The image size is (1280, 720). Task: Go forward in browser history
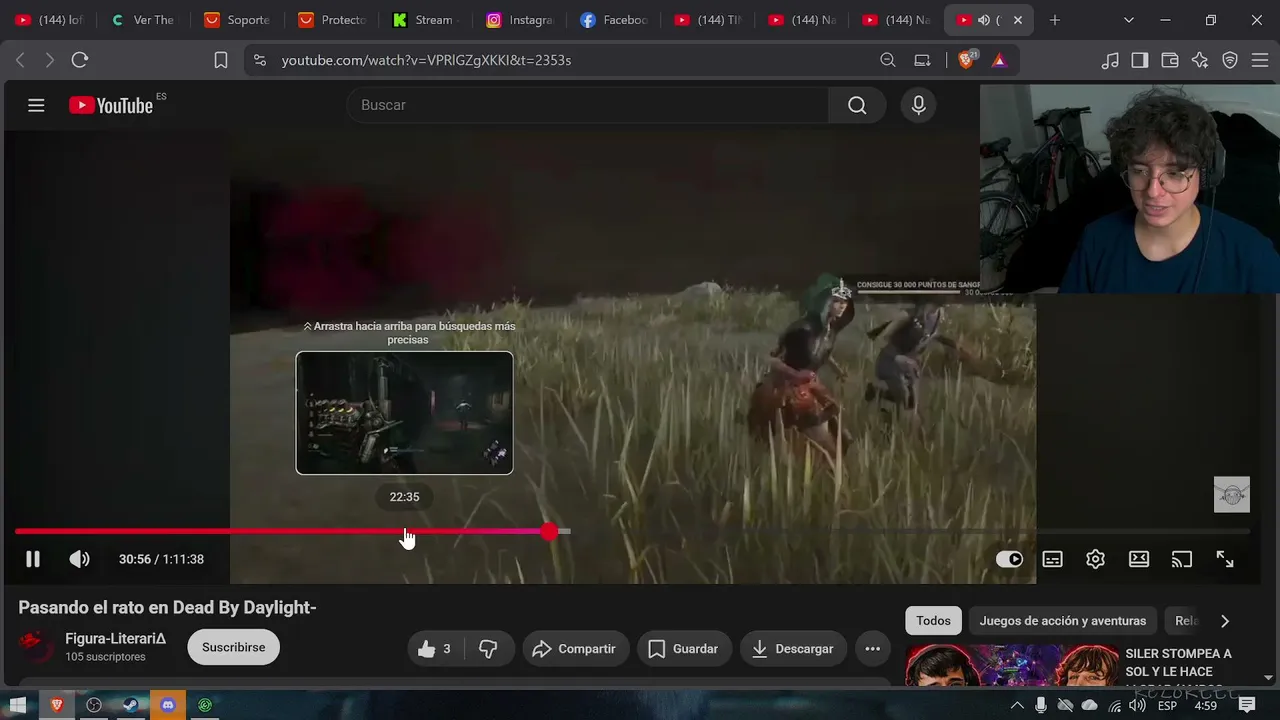click(50, 60)
